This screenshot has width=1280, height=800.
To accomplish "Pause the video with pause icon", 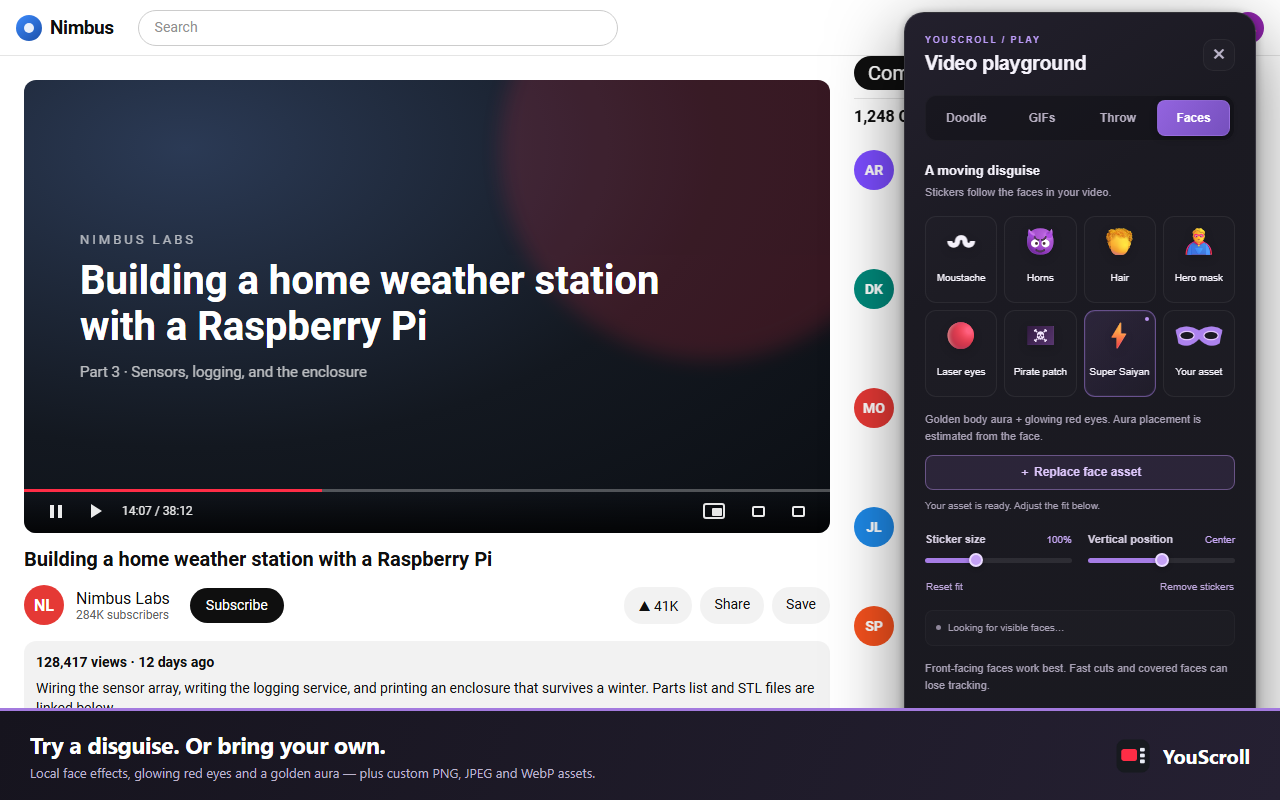I will pyautogui.click(x=56, y=511).
